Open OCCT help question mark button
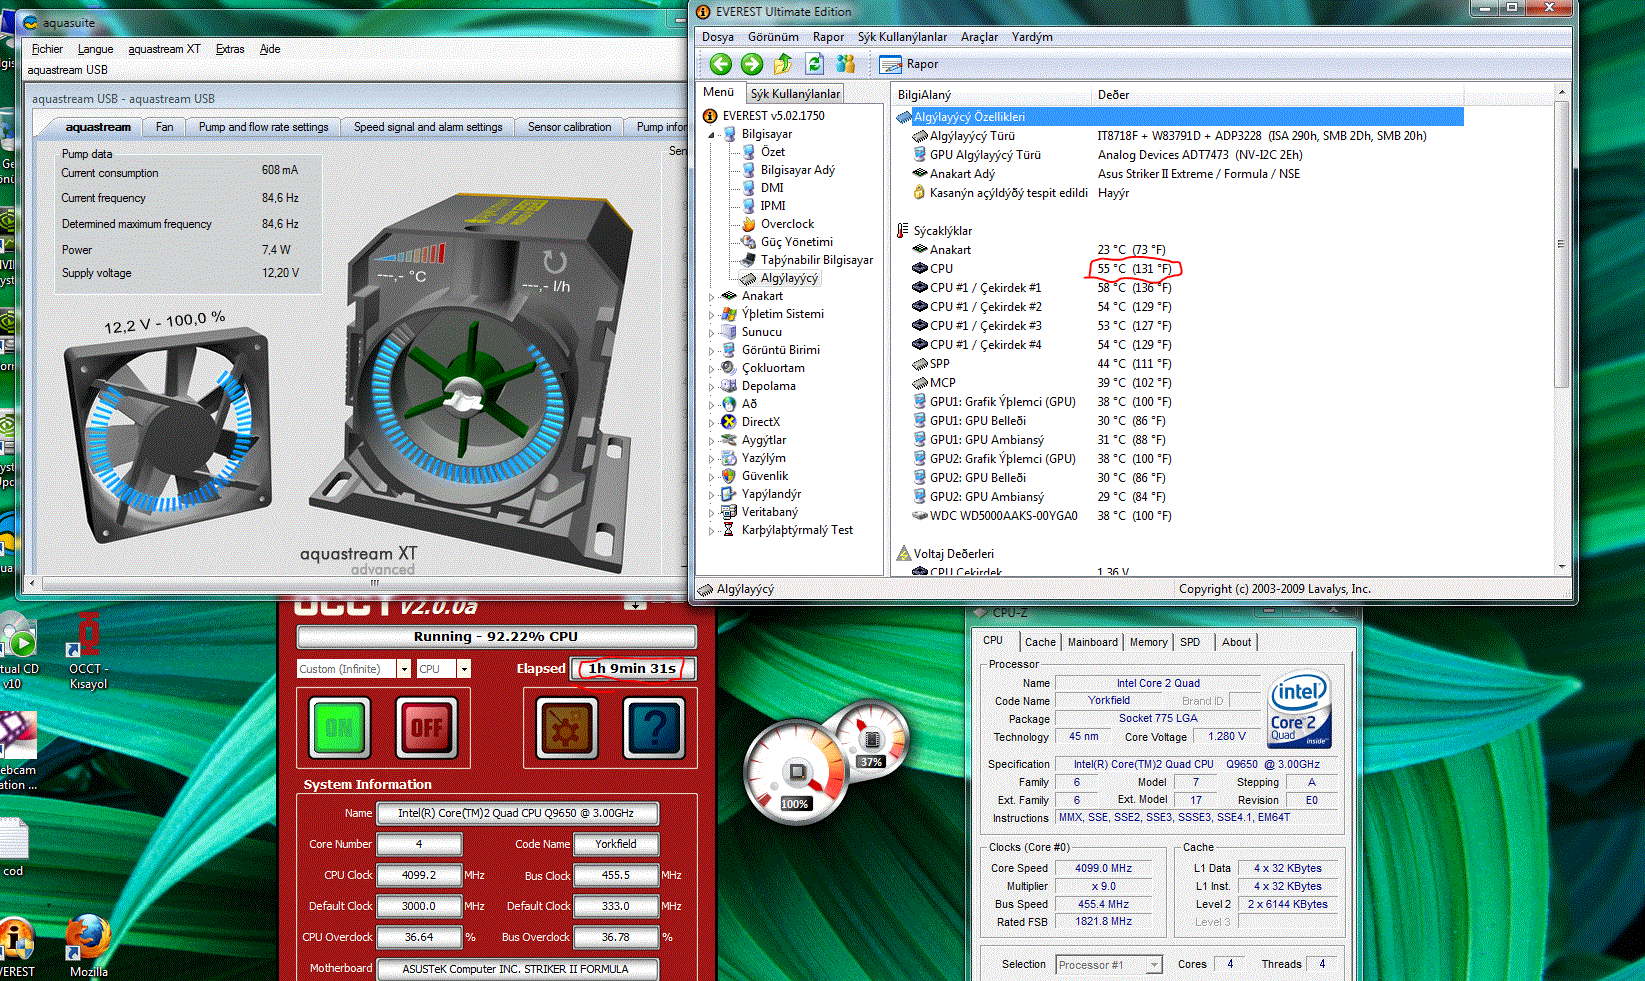Image resolution: width=1645 pixels, height=981 pixels. coord(654,727)
